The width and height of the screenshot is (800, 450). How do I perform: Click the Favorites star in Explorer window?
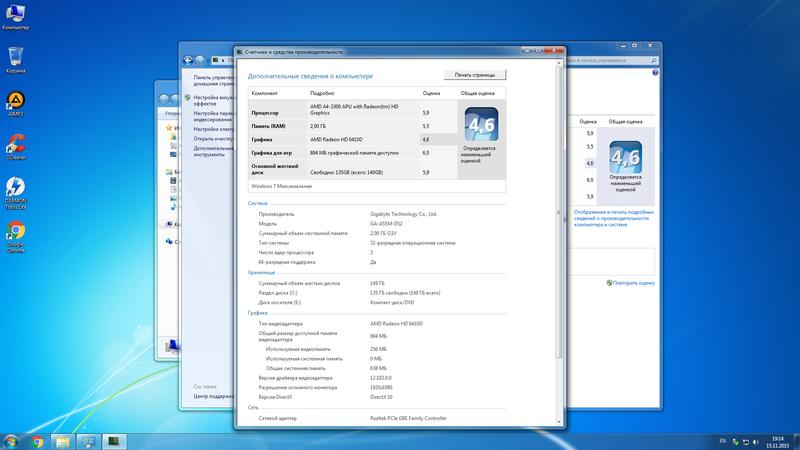169,128
